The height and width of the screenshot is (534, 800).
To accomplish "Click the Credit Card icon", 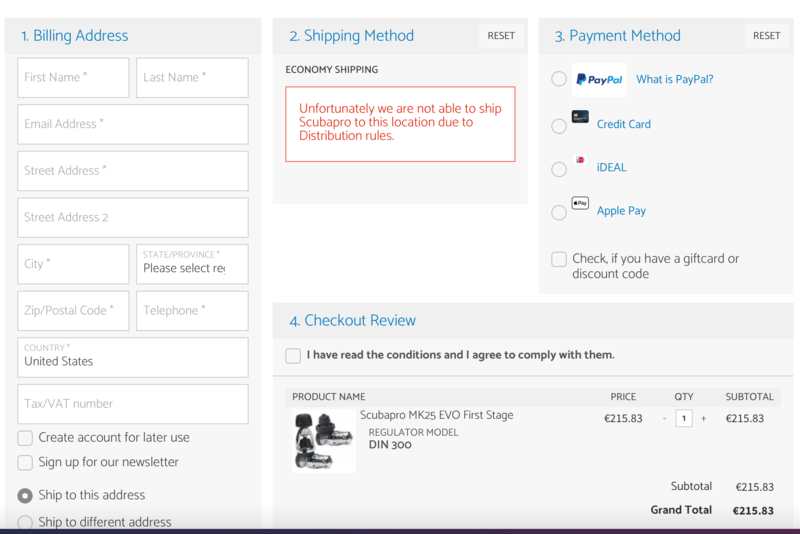I will (580, 117).
